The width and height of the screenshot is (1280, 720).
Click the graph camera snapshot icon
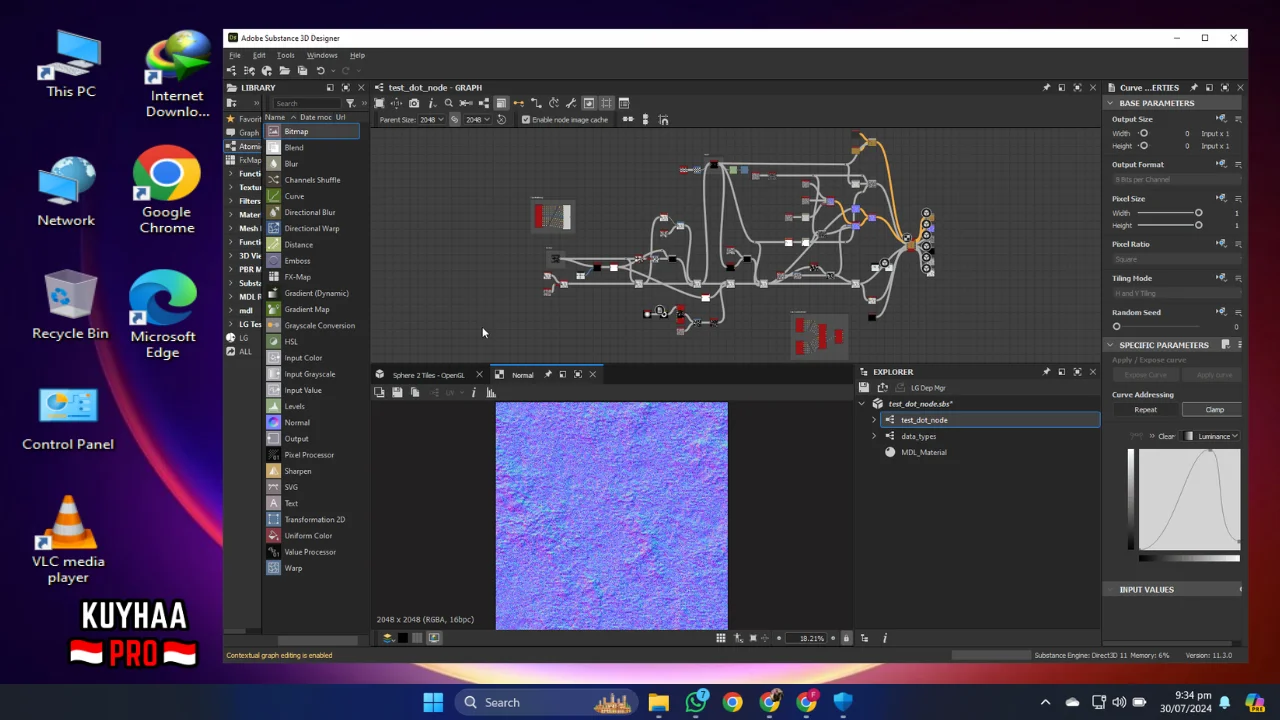(x=414, y=103)
